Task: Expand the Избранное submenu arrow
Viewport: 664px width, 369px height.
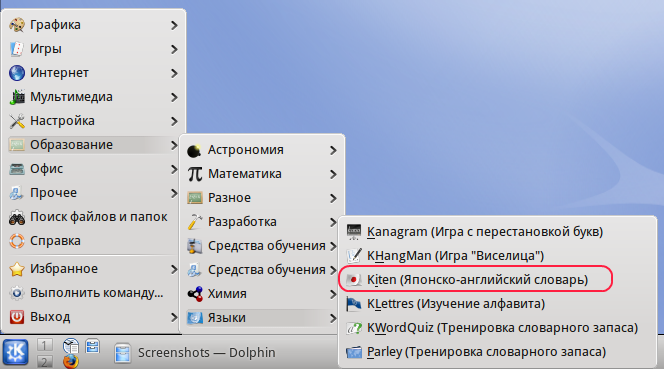Action: pyautogui.click(x=174, y=269)
